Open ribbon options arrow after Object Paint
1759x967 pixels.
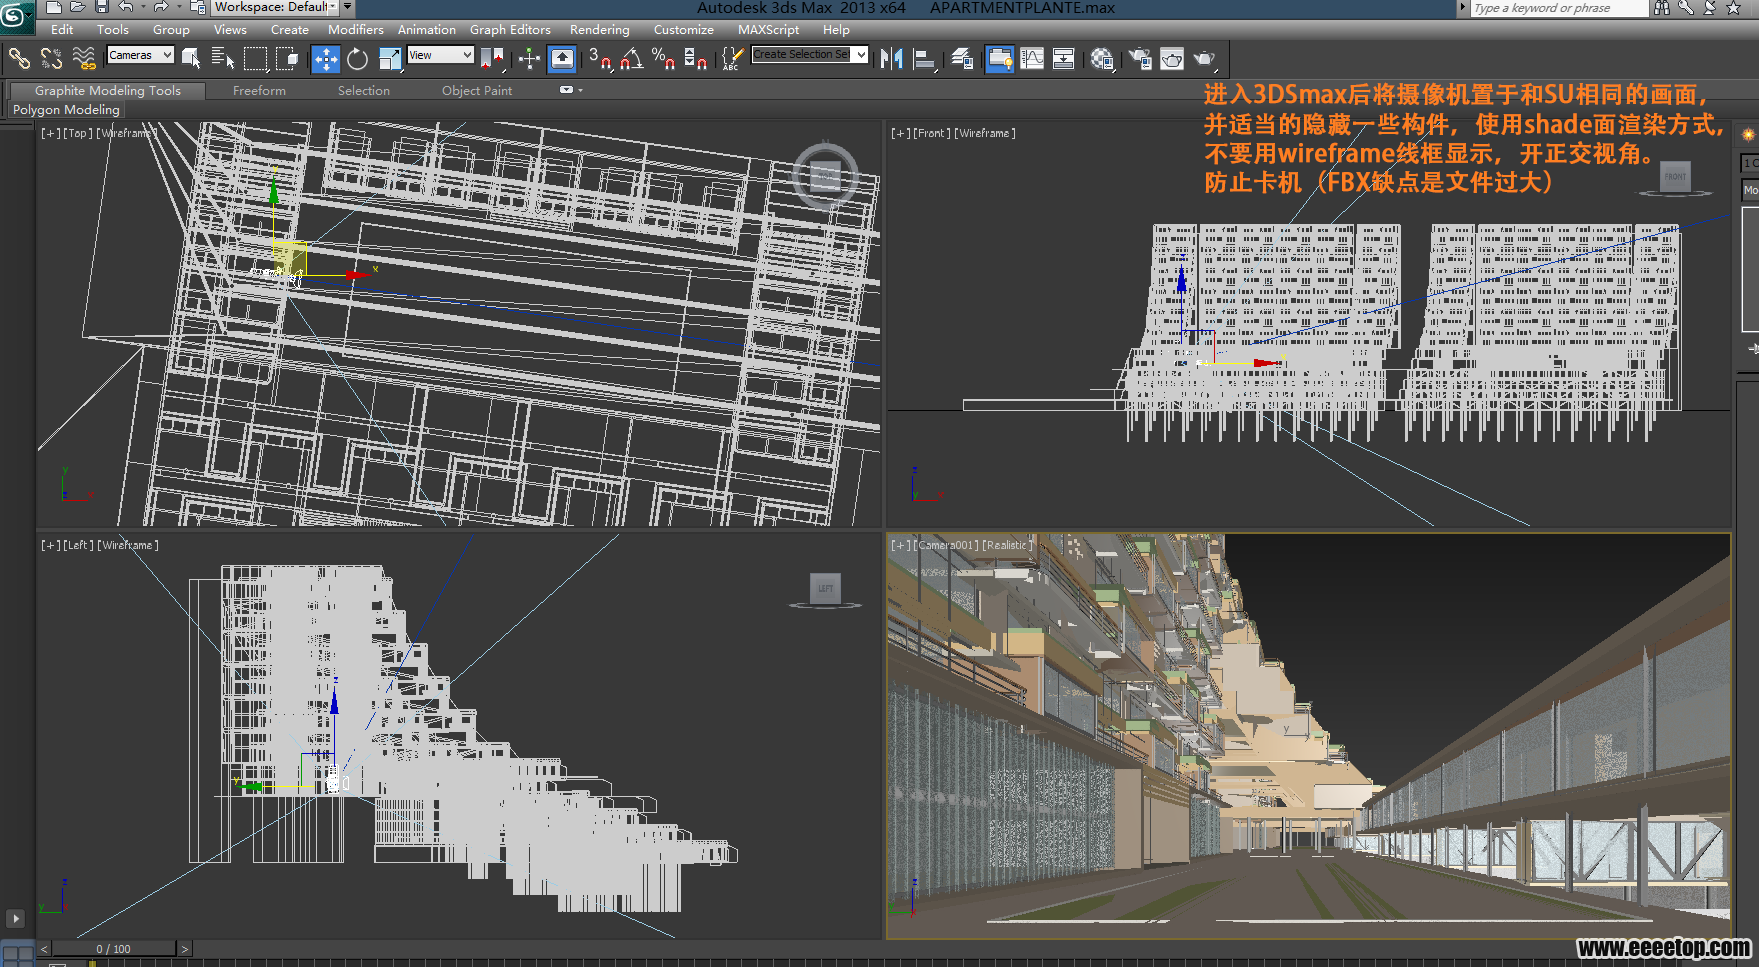[x=580, y=90]
